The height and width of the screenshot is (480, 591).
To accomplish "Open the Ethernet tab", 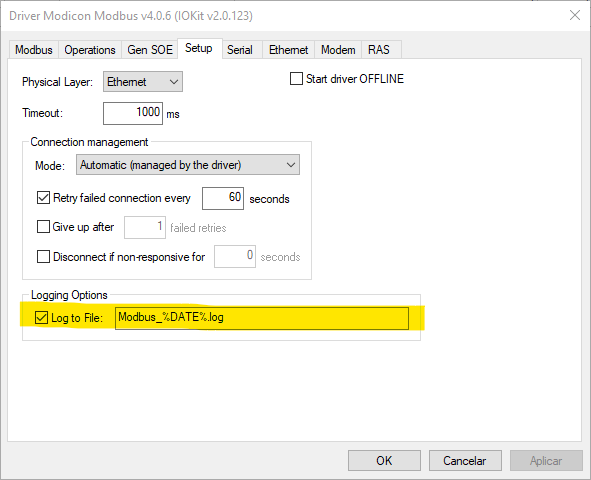I will pyautogui.click(x=288, y=50).
